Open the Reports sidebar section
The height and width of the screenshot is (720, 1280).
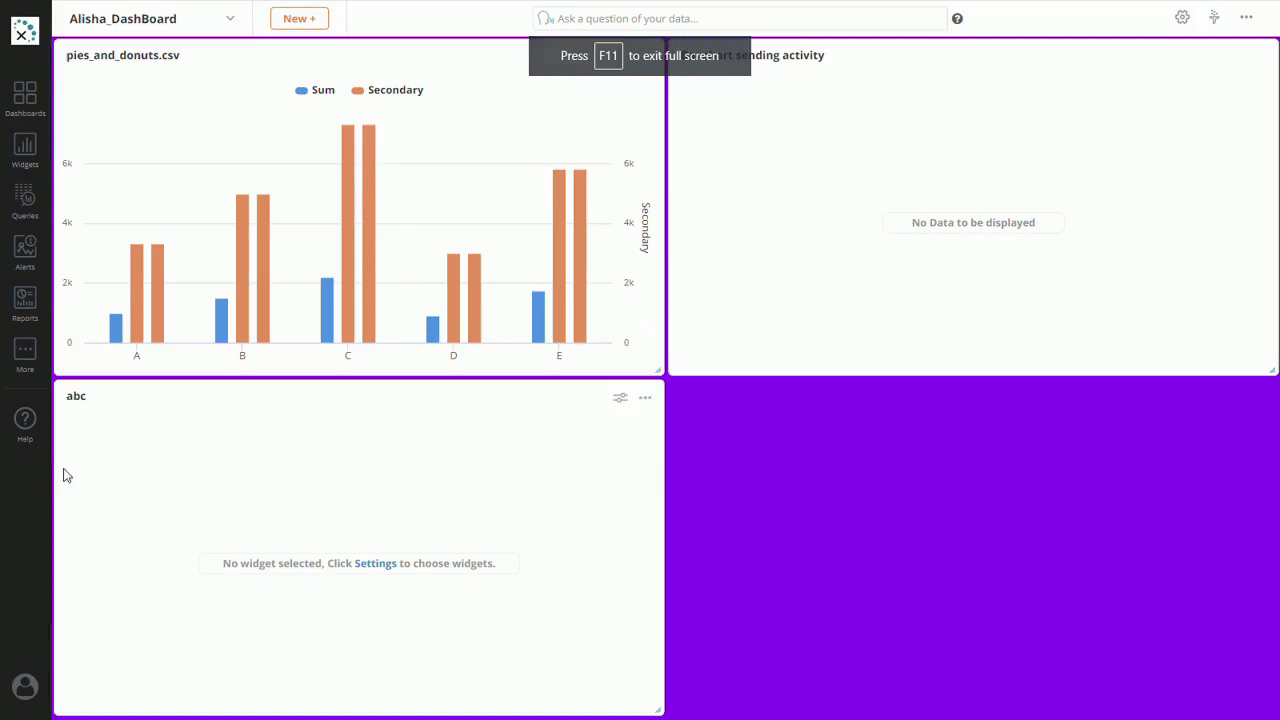(25, 303)
